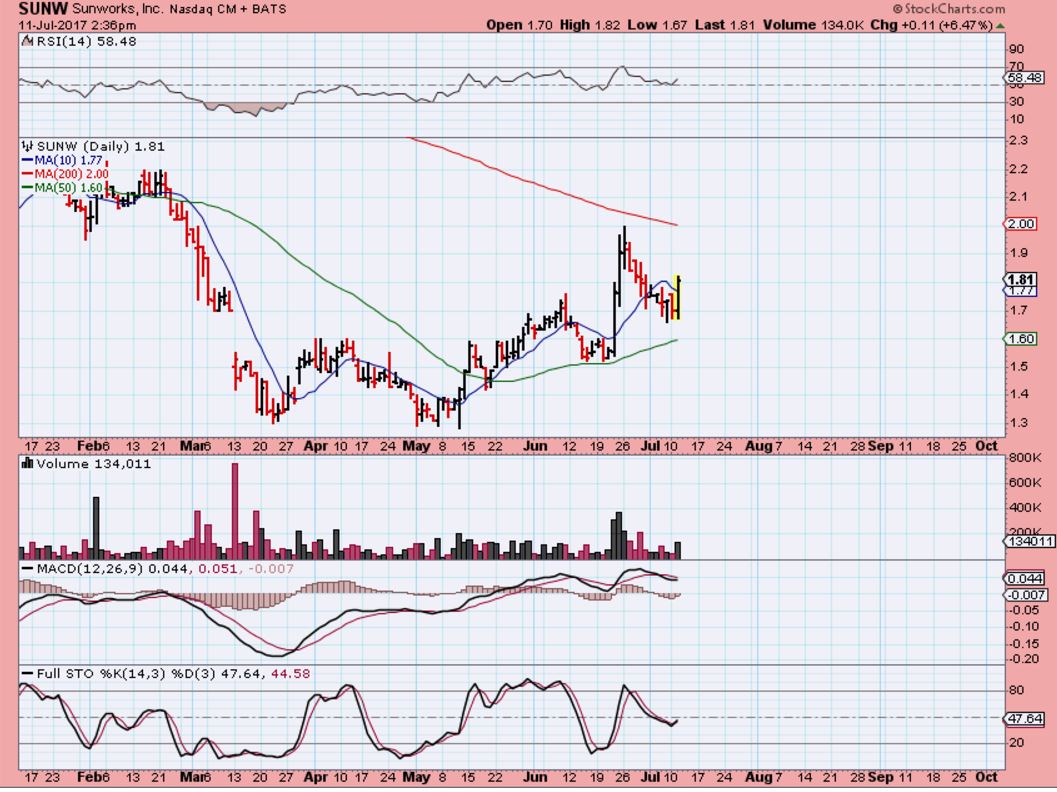Click the MACD legend line marker
Screen dimensions: 1057x792
28,569
